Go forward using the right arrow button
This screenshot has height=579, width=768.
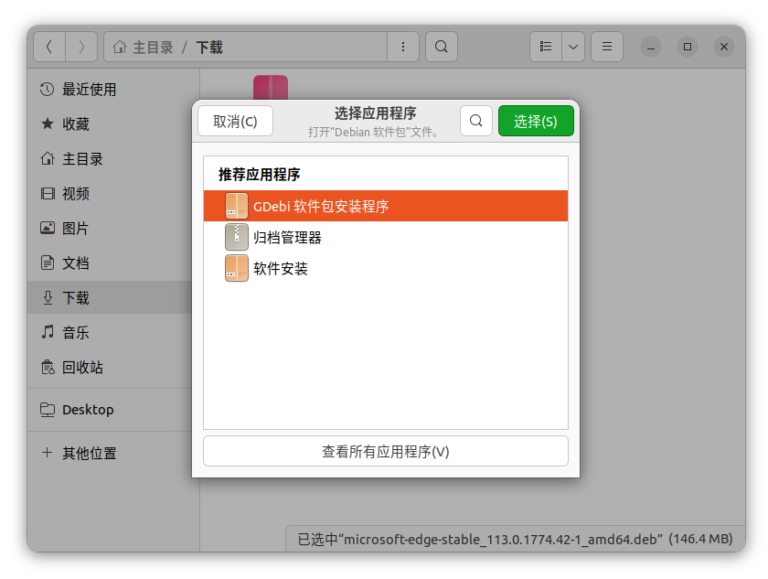coord(82,47)
